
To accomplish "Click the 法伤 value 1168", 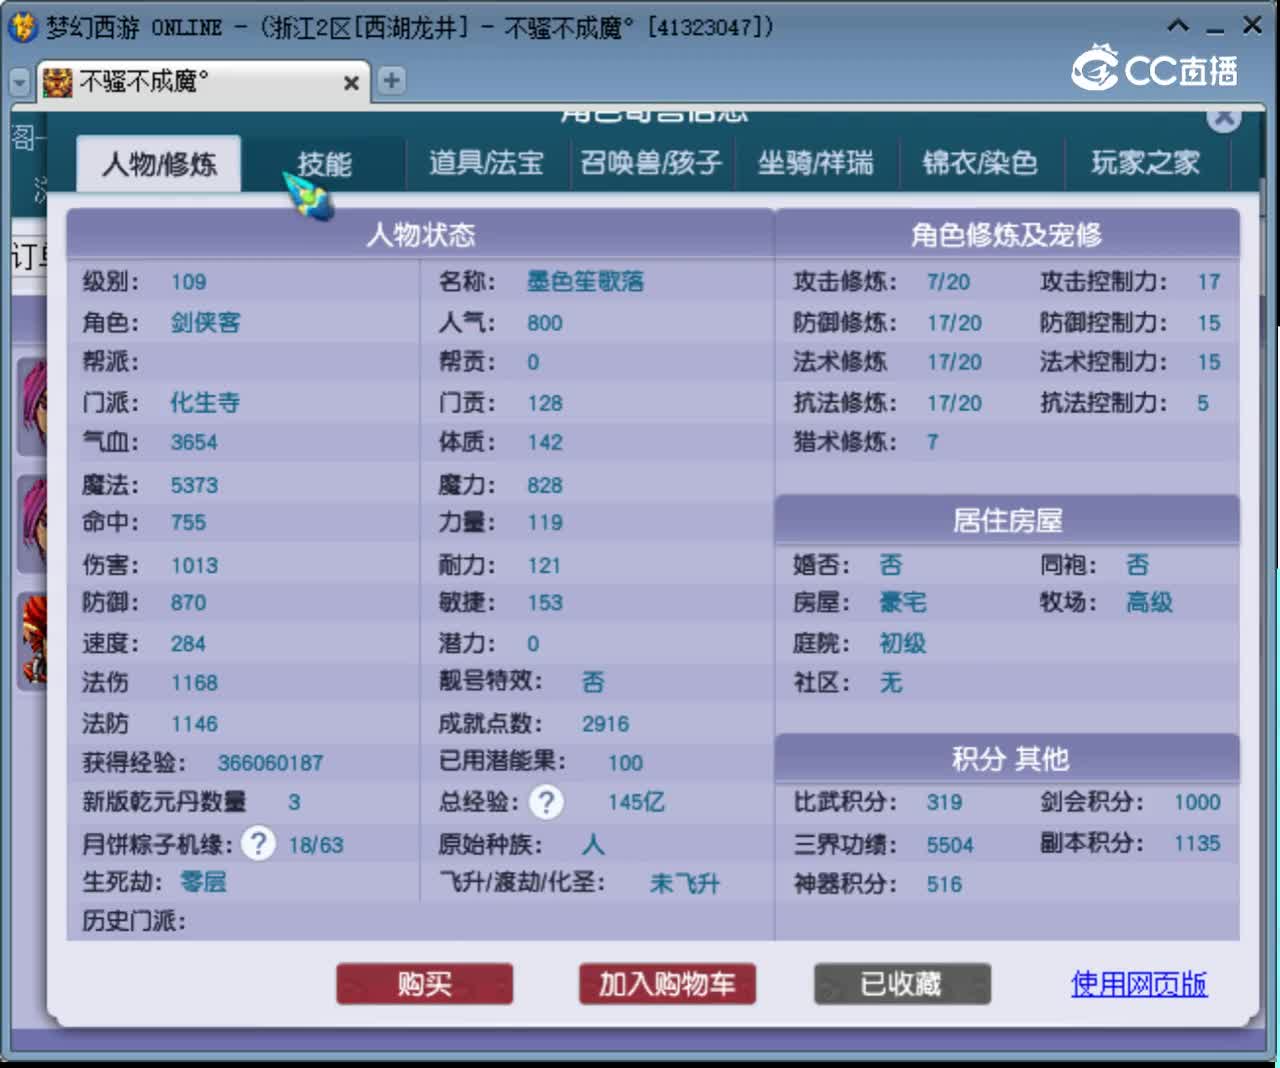I will (194, 683).
